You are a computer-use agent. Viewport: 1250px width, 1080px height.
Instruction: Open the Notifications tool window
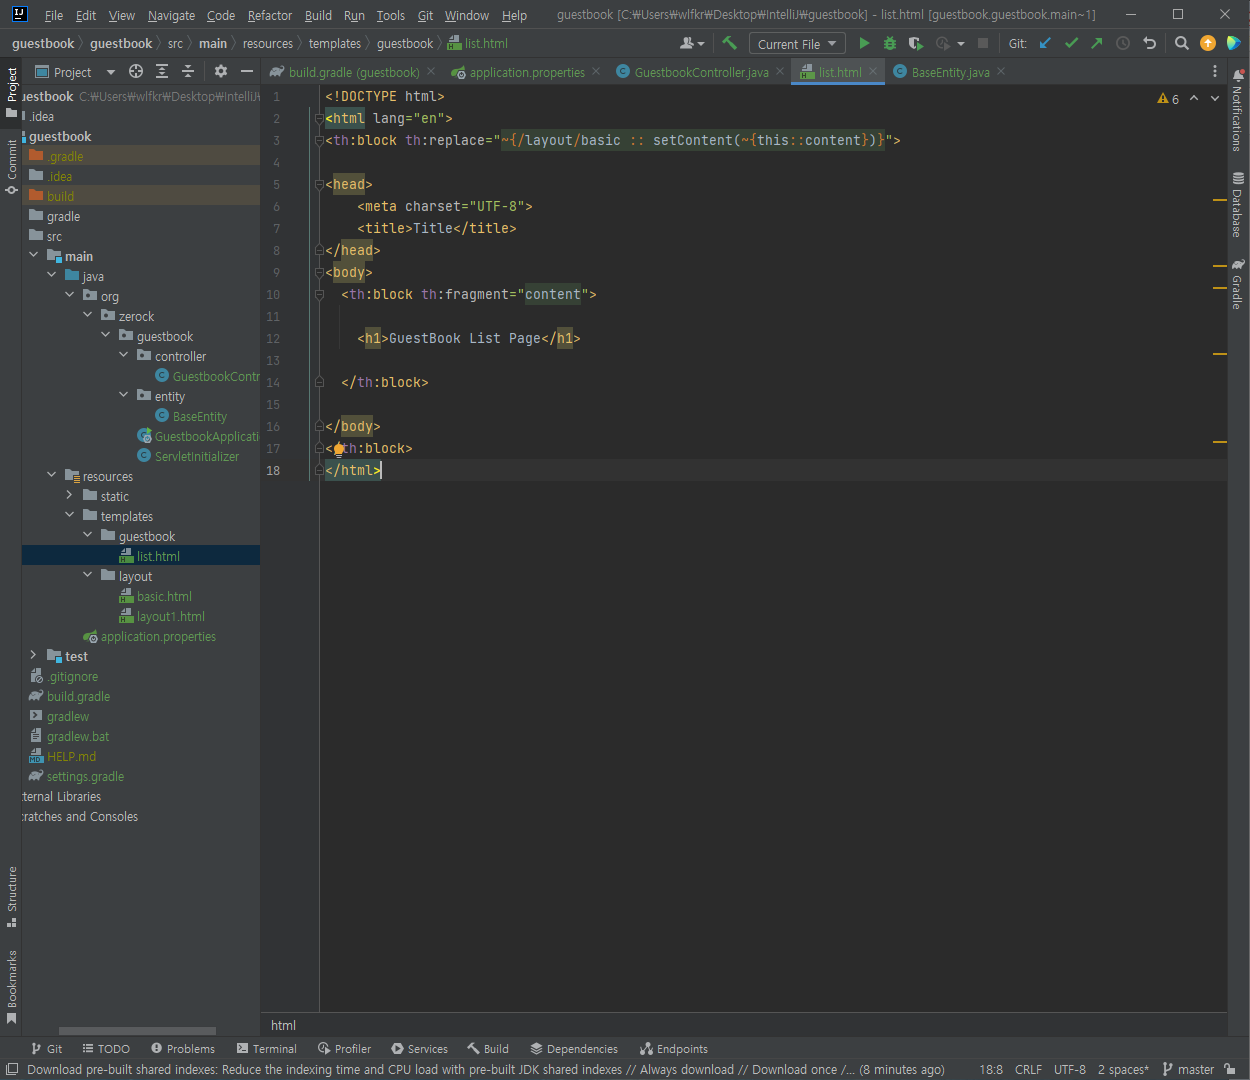1238,110
